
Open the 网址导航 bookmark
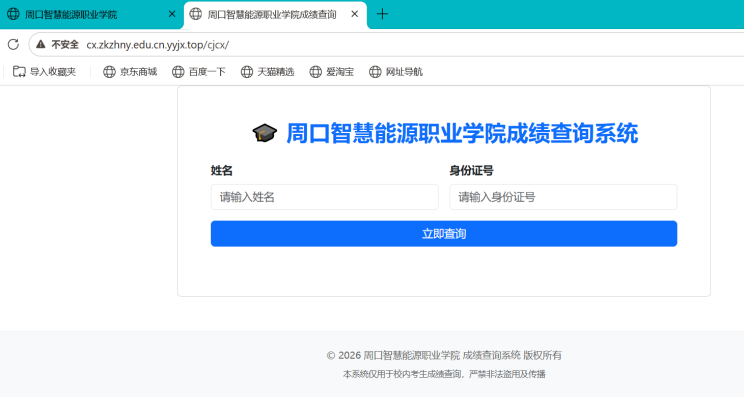point(396,72)
